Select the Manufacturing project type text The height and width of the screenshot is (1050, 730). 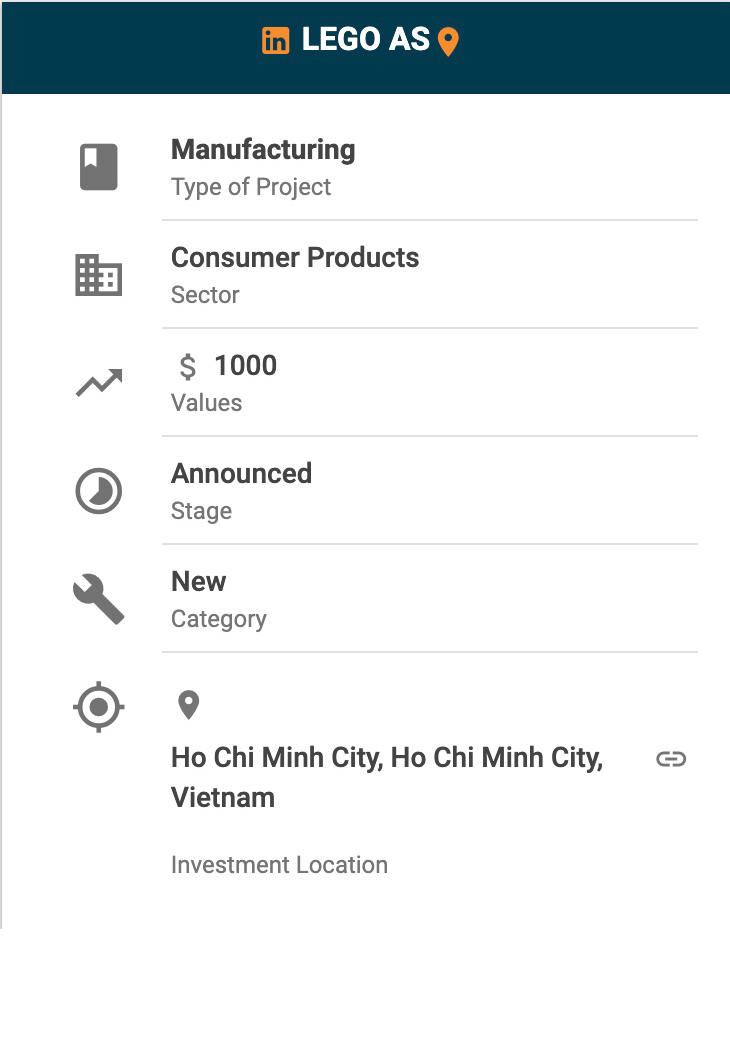coord(263,150)
